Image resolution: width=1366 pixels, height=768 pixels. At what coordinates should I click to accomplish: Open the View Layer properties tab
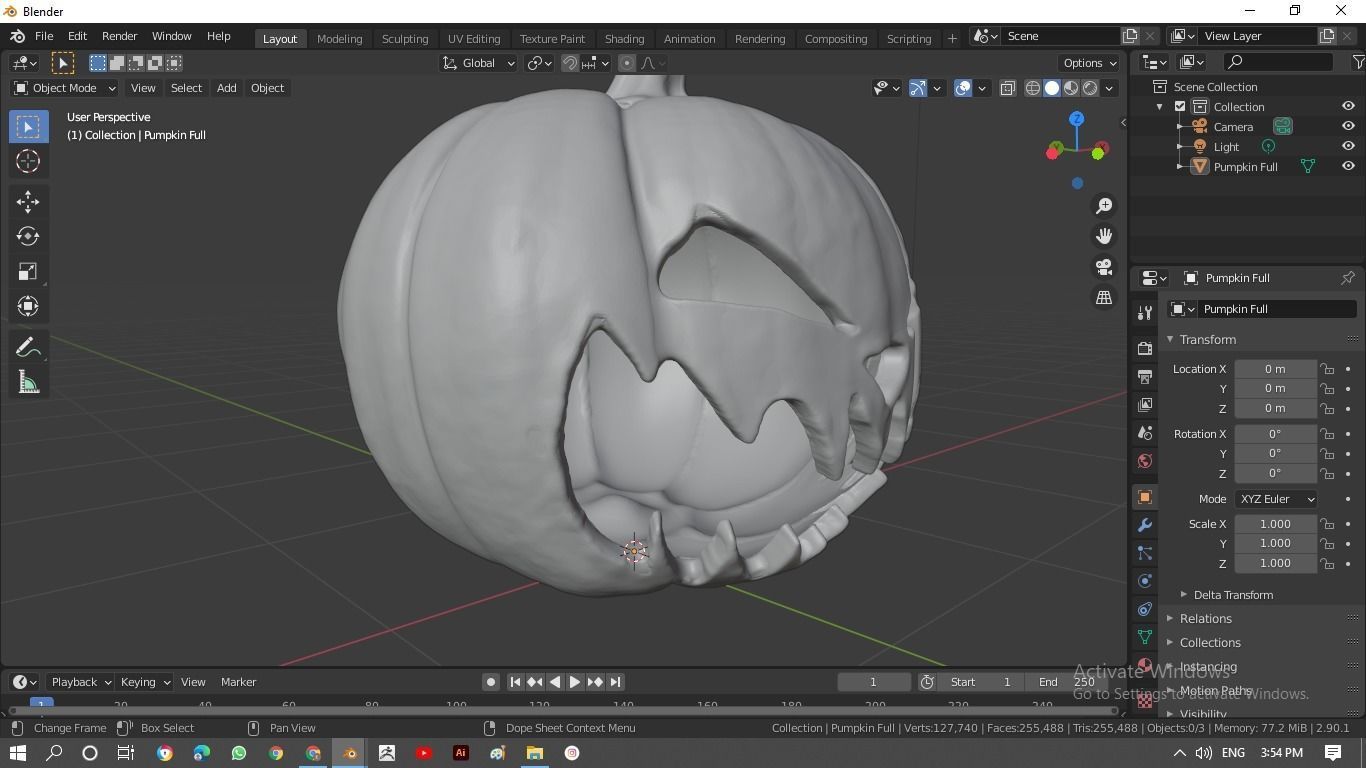[x=1145, y=405]
